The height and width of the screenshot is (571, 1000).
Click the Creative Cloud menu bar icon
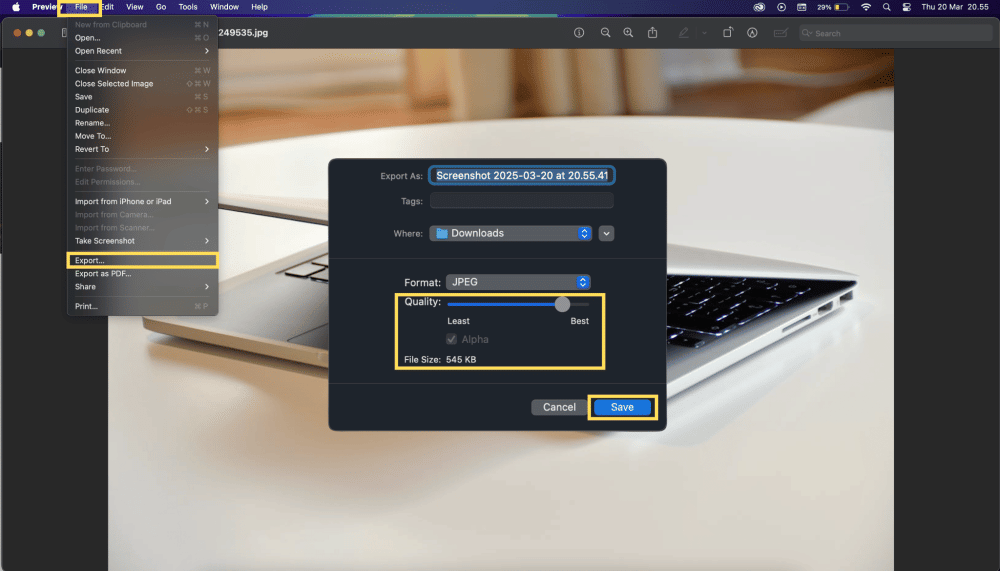click(759, 7)
